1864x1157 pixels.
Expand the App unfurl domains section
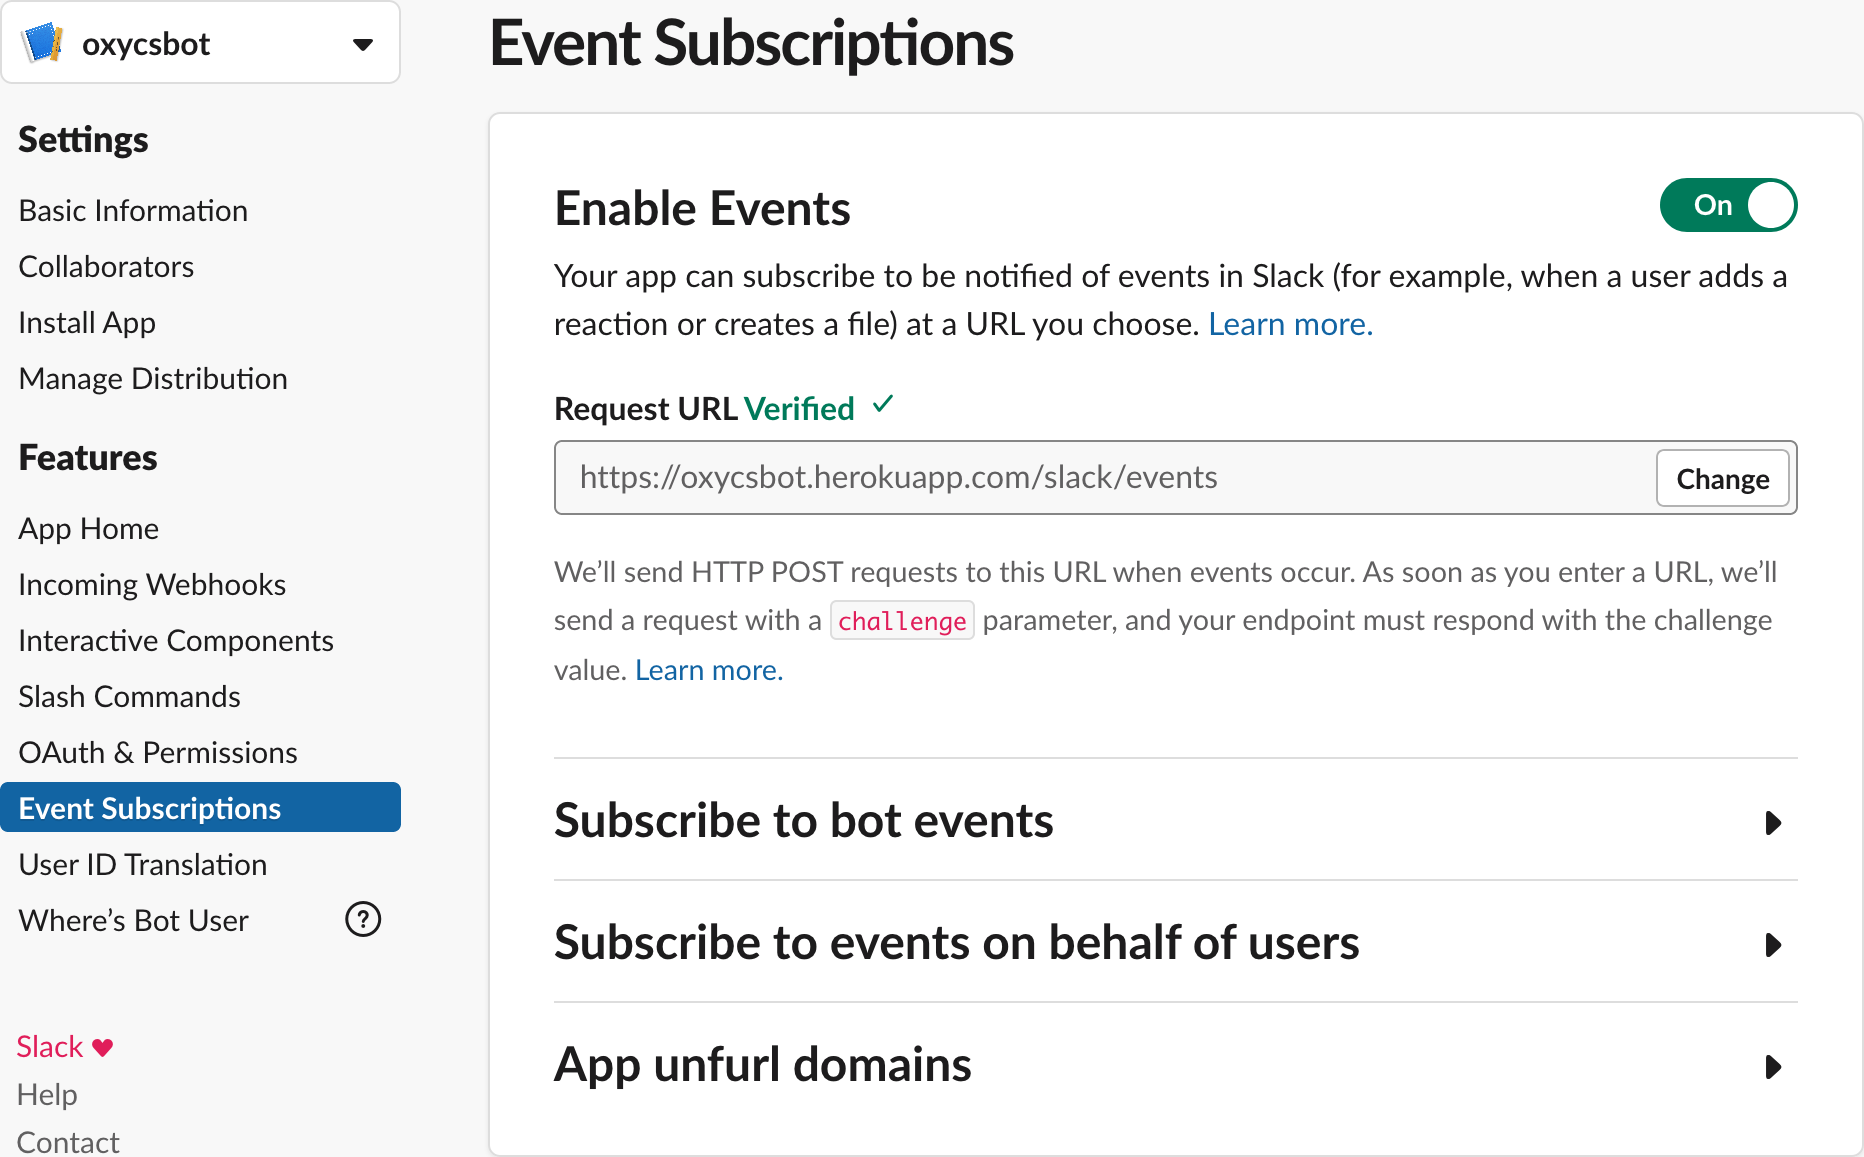(1773, 1067)
